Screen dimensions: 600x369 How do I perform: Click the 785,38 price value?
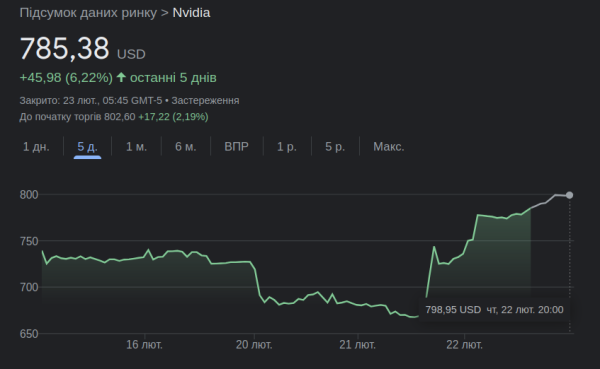coord(65,49)
